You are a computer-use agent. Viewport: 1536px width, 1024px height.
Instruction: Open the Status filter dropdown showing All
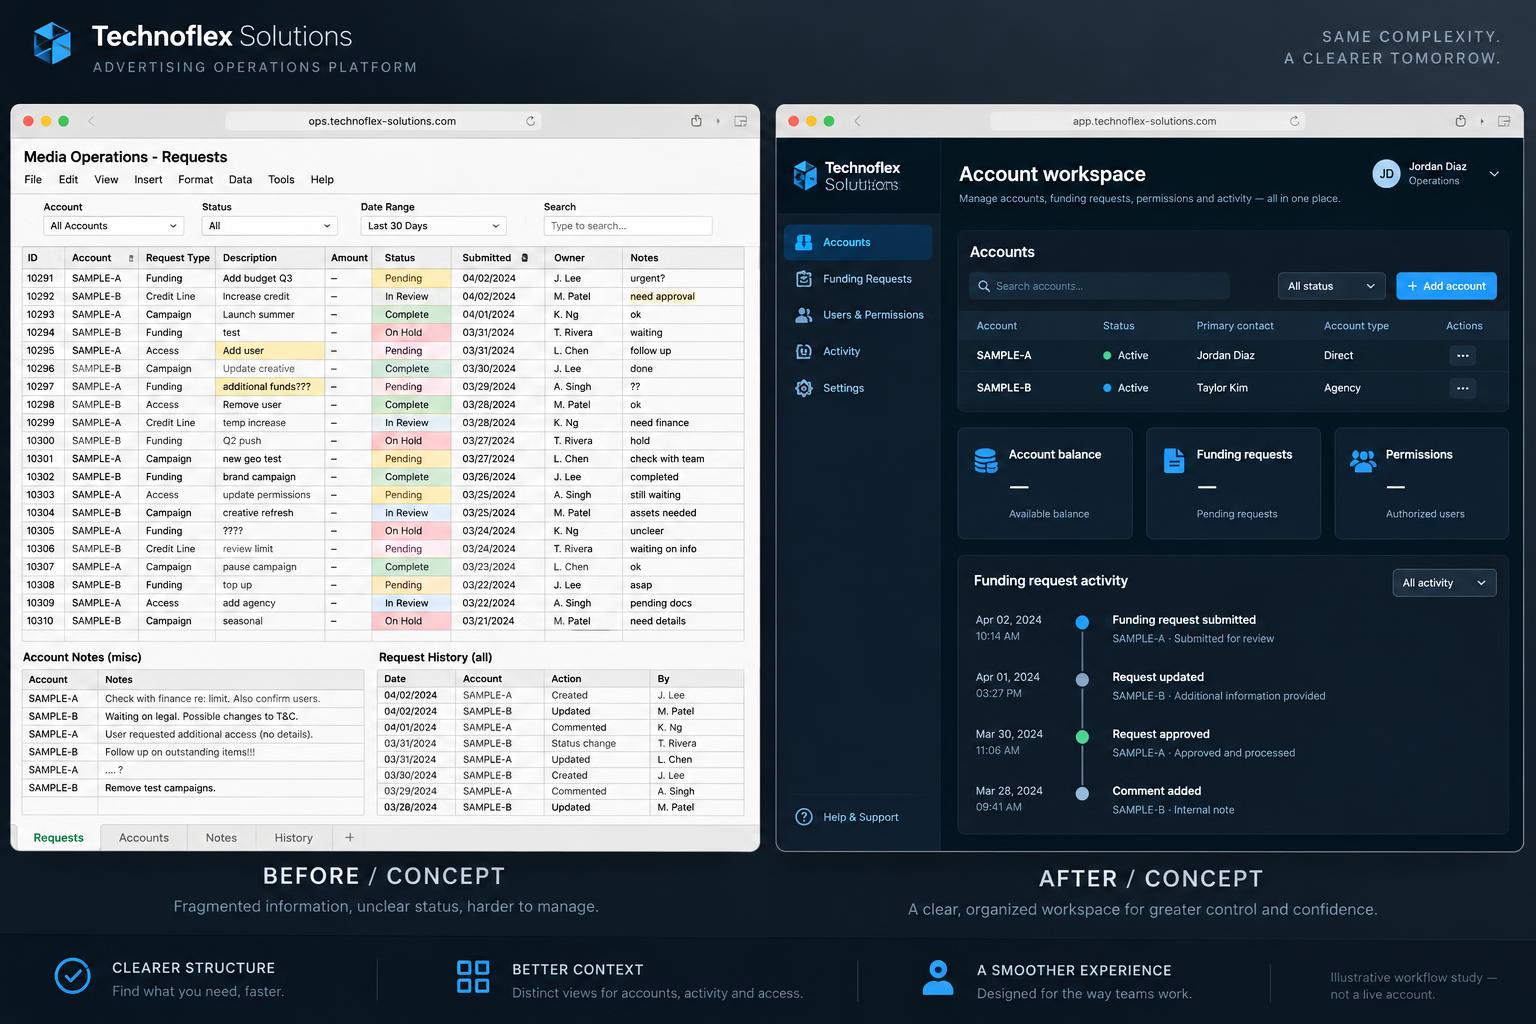pos(270,226)
